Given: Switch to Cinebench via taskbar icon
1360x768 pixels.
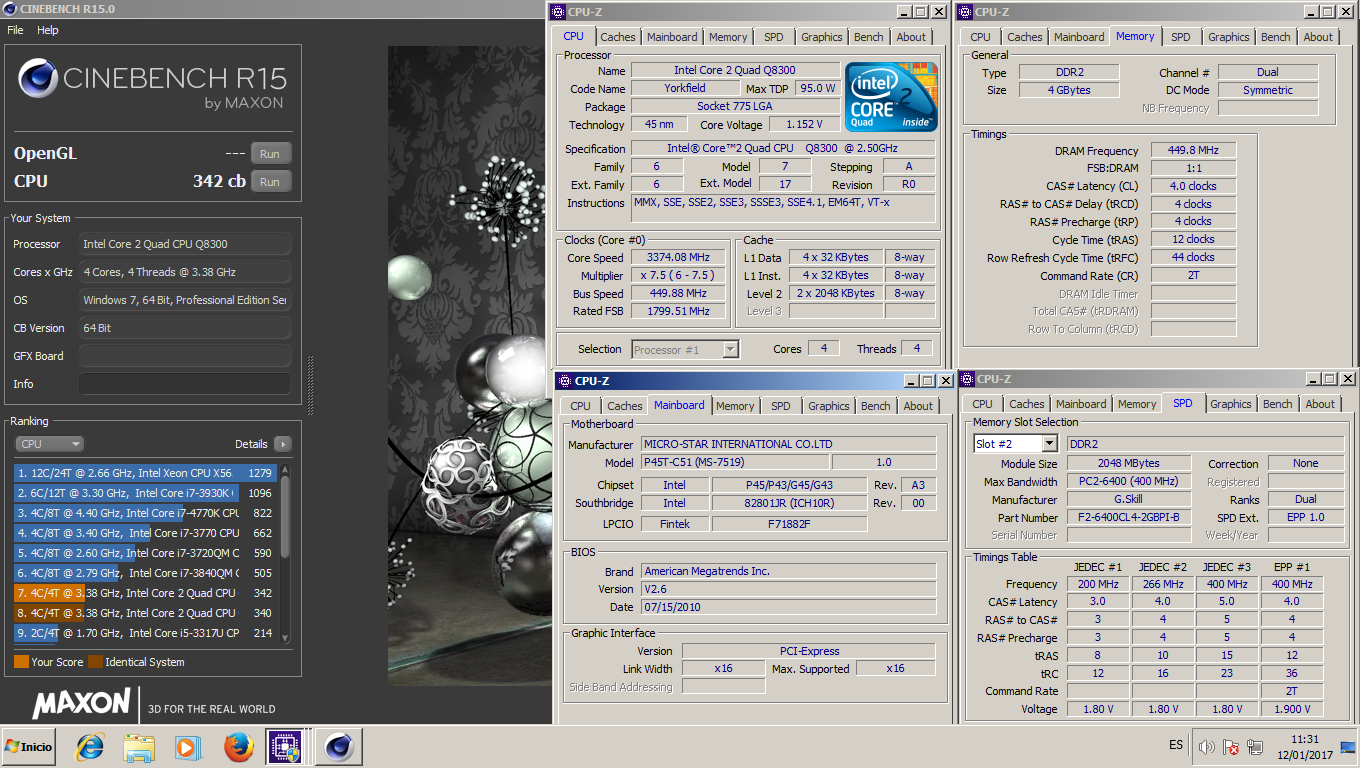Looking at the screenshot, I should [340, 746].
